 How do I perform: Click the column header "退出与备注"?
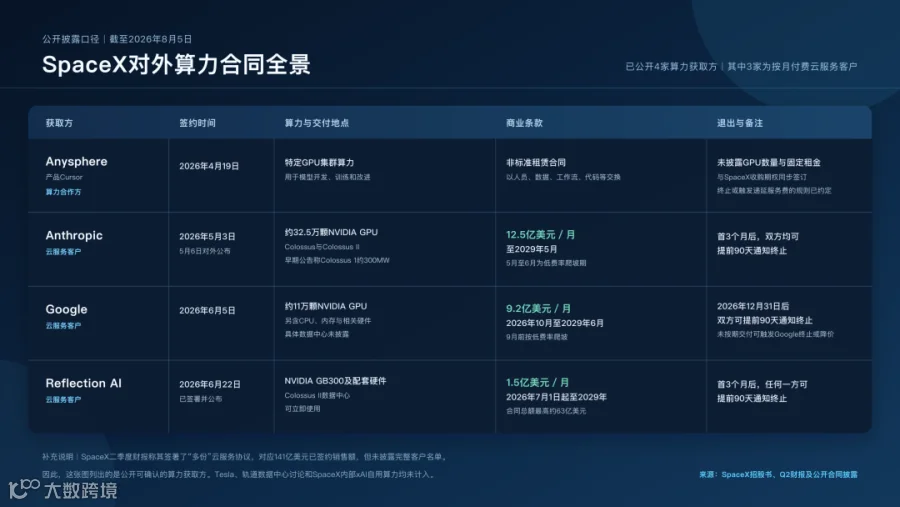tap(740, 123)
